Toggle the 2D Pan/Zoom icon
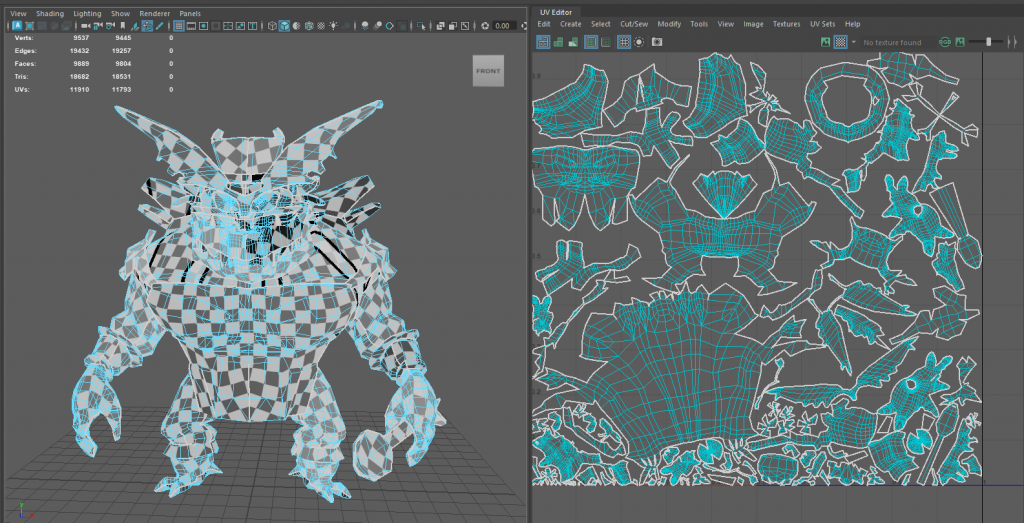1024x523 pixels. [x=147, y=26]
